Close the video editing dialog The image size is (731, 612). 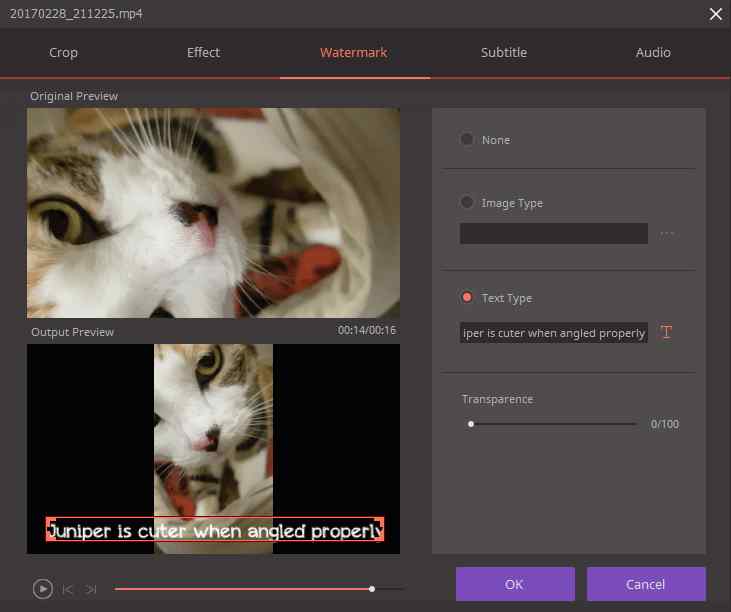(x=716, y=14)
